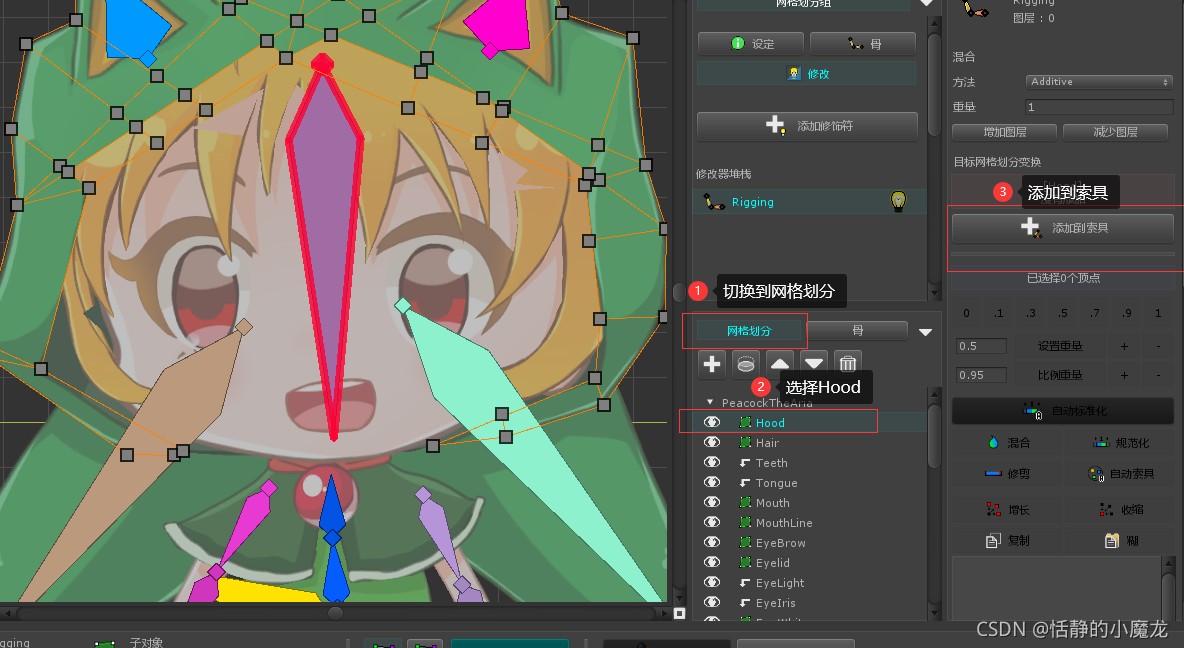1184x648 pixels.
Task: Hide the Hood layer with its eye icon
Action: click(712, 422)
